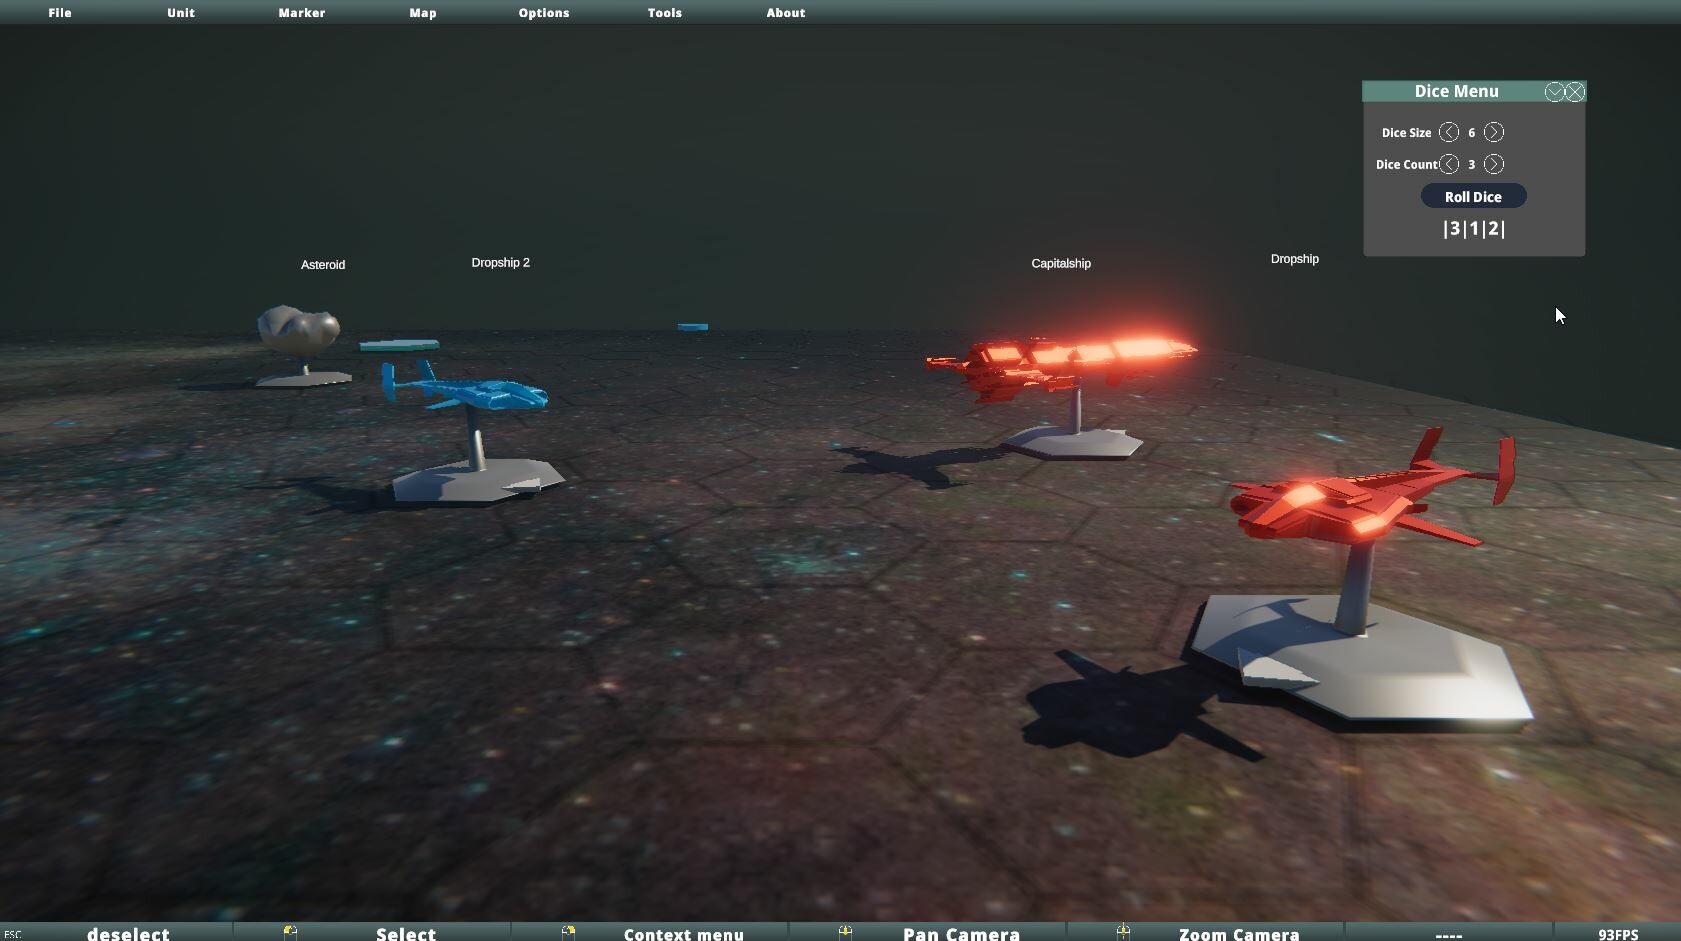This screenshot has width=1681, height=941.
Task: Increase Dice Count using the right arrow
Action: [1494, 163]
